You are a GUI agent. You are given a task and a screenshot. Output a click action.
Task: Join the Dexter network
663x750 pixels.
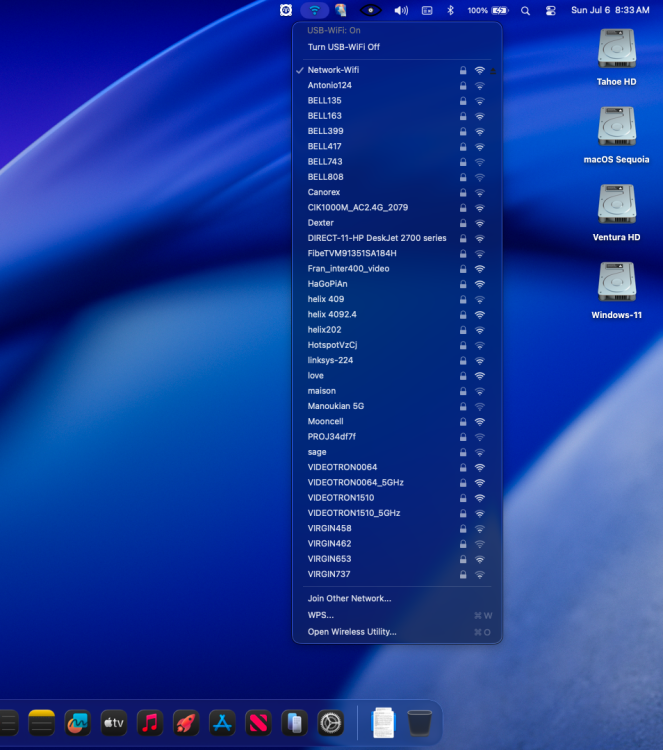pyautogui.click(x=397, y=223)
